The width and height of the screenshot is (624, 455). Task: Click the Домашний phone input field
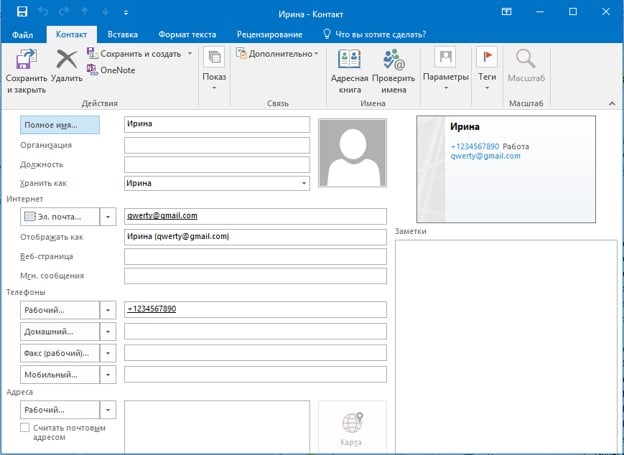pyautogui.click(x=255, y=331)
